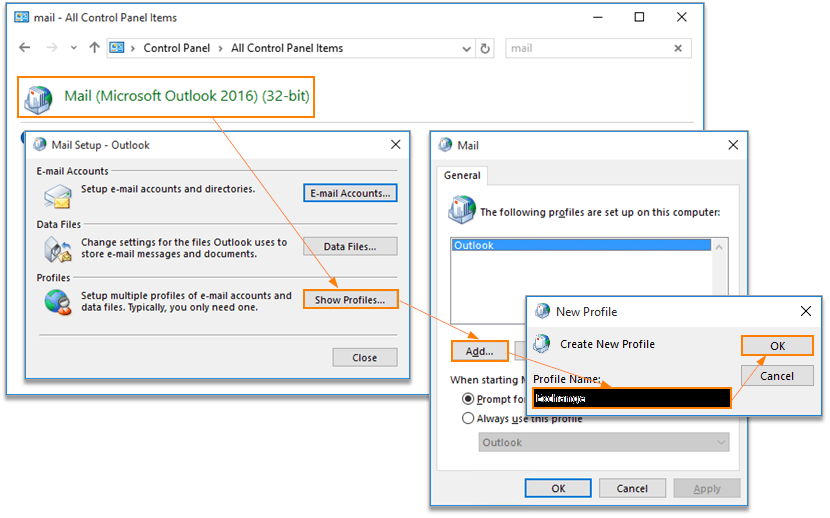Select the Outlook profile in list
This screenshot has width=830, height=518.
581,245
